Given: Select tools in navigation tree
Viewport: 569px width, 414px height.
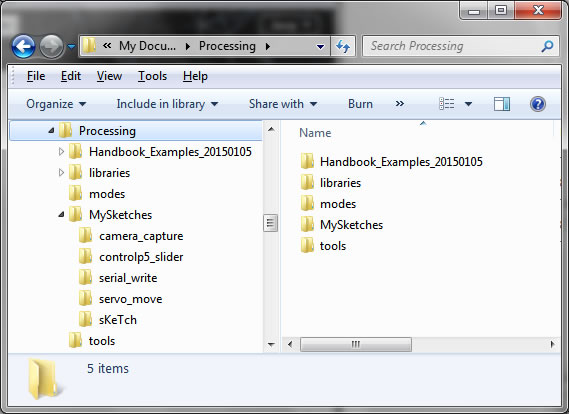Looking at the screenshot, I should (102, 341).
